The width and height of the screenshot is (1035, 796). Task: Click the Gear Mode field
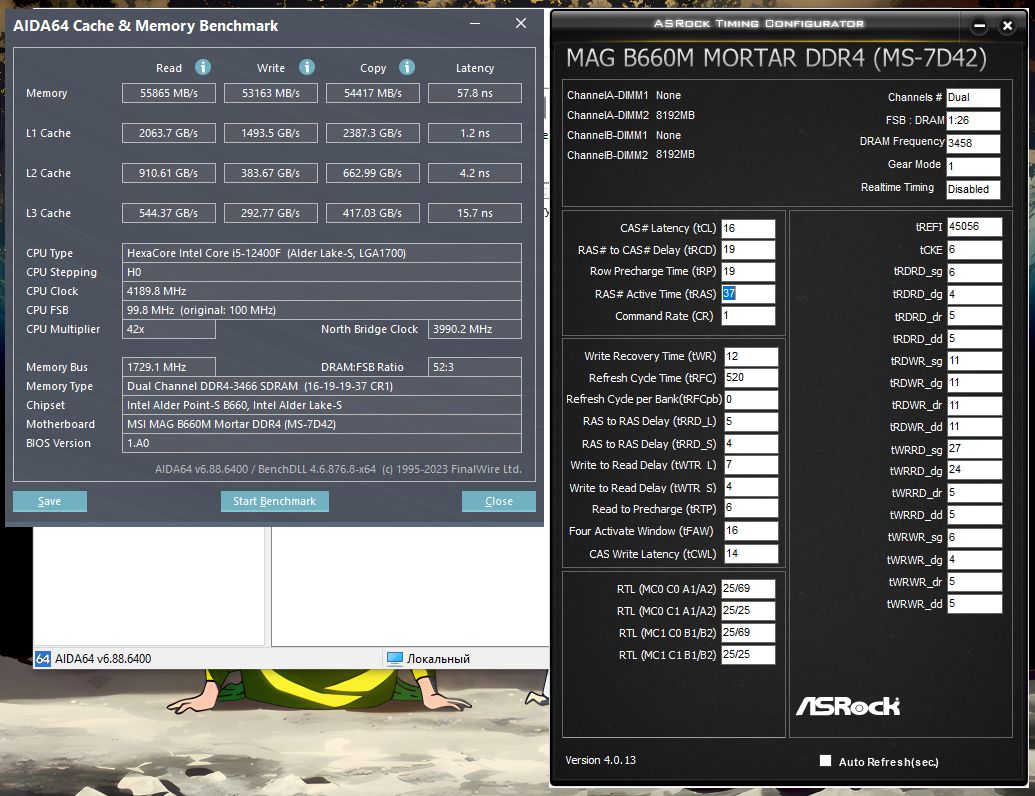(x=973, y=166)
